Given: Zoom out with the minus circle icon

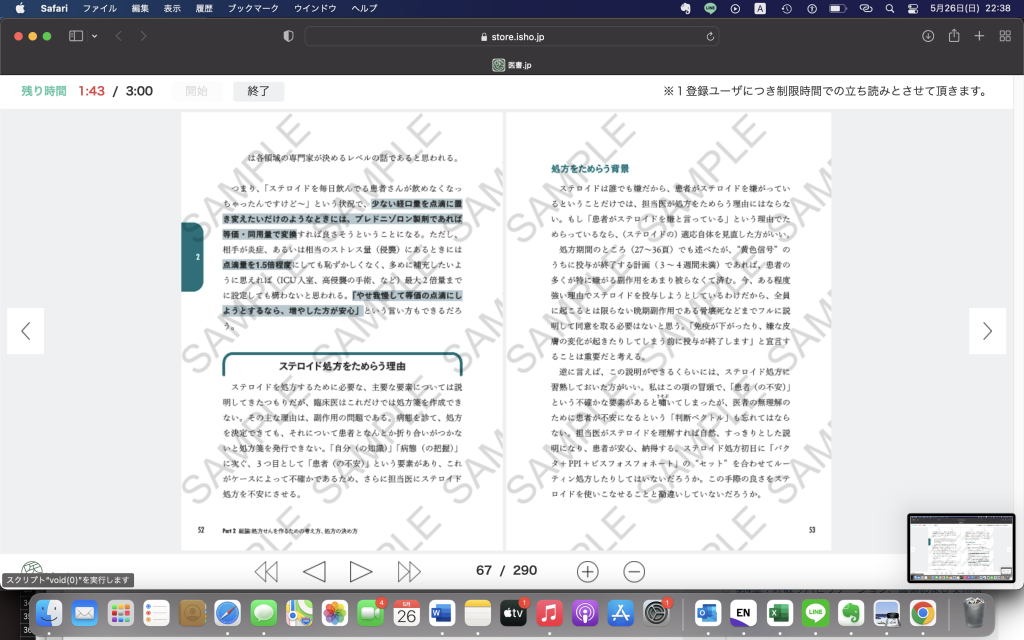Looking at the screenshot, I should [634, 571].
